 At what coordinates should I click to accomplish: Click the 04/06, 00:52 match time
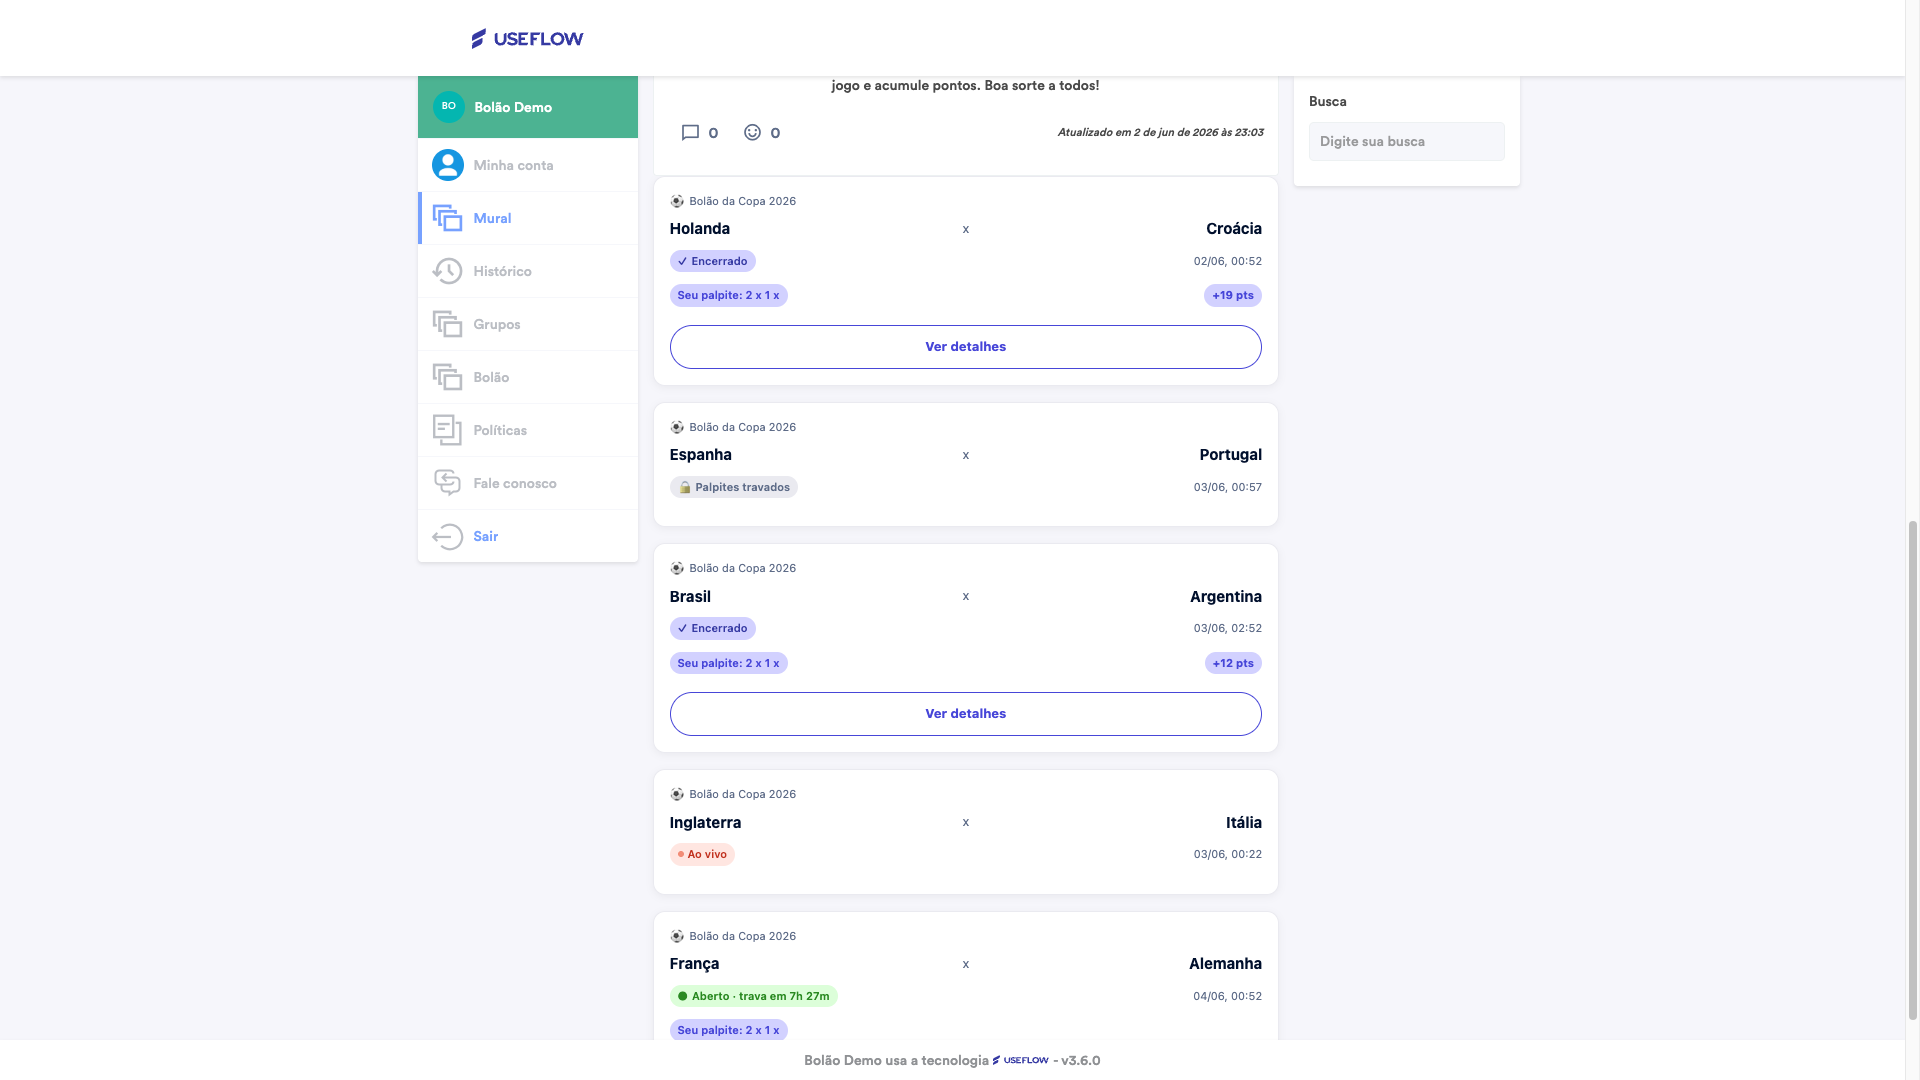1227,996
